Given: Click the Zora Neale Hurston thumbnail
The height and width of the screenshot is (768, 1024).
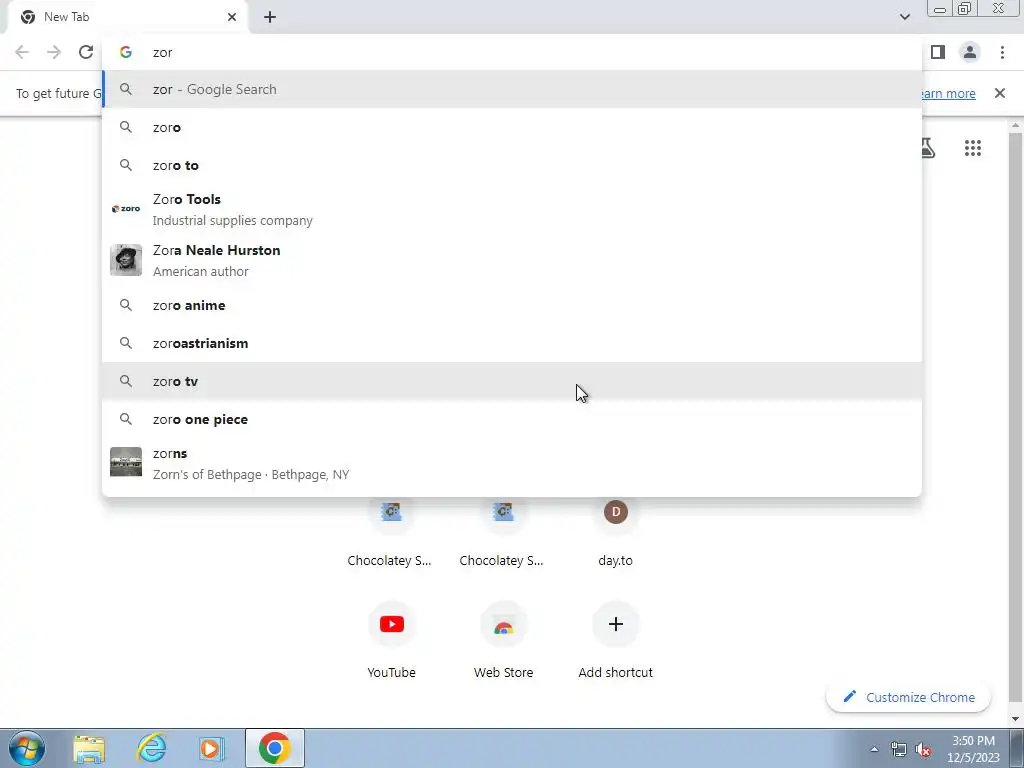Looking at the screenshot, I should point(126,260).
